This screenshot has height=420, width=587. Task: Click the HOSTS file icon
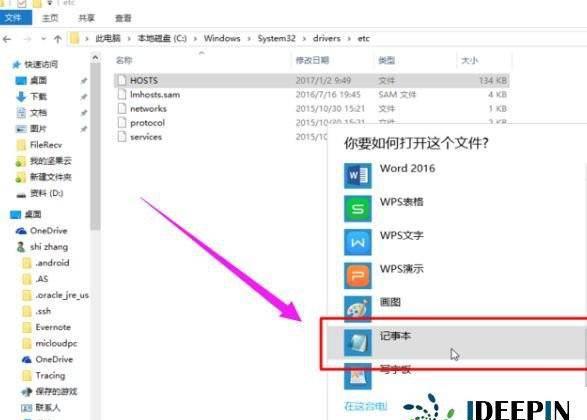pyautogui.click(x=122, y=80)
